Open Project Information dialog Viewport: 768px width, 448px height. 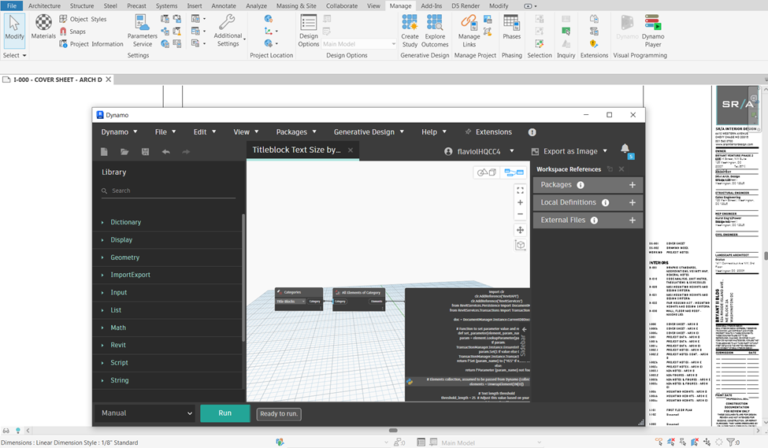click(91, 44)
